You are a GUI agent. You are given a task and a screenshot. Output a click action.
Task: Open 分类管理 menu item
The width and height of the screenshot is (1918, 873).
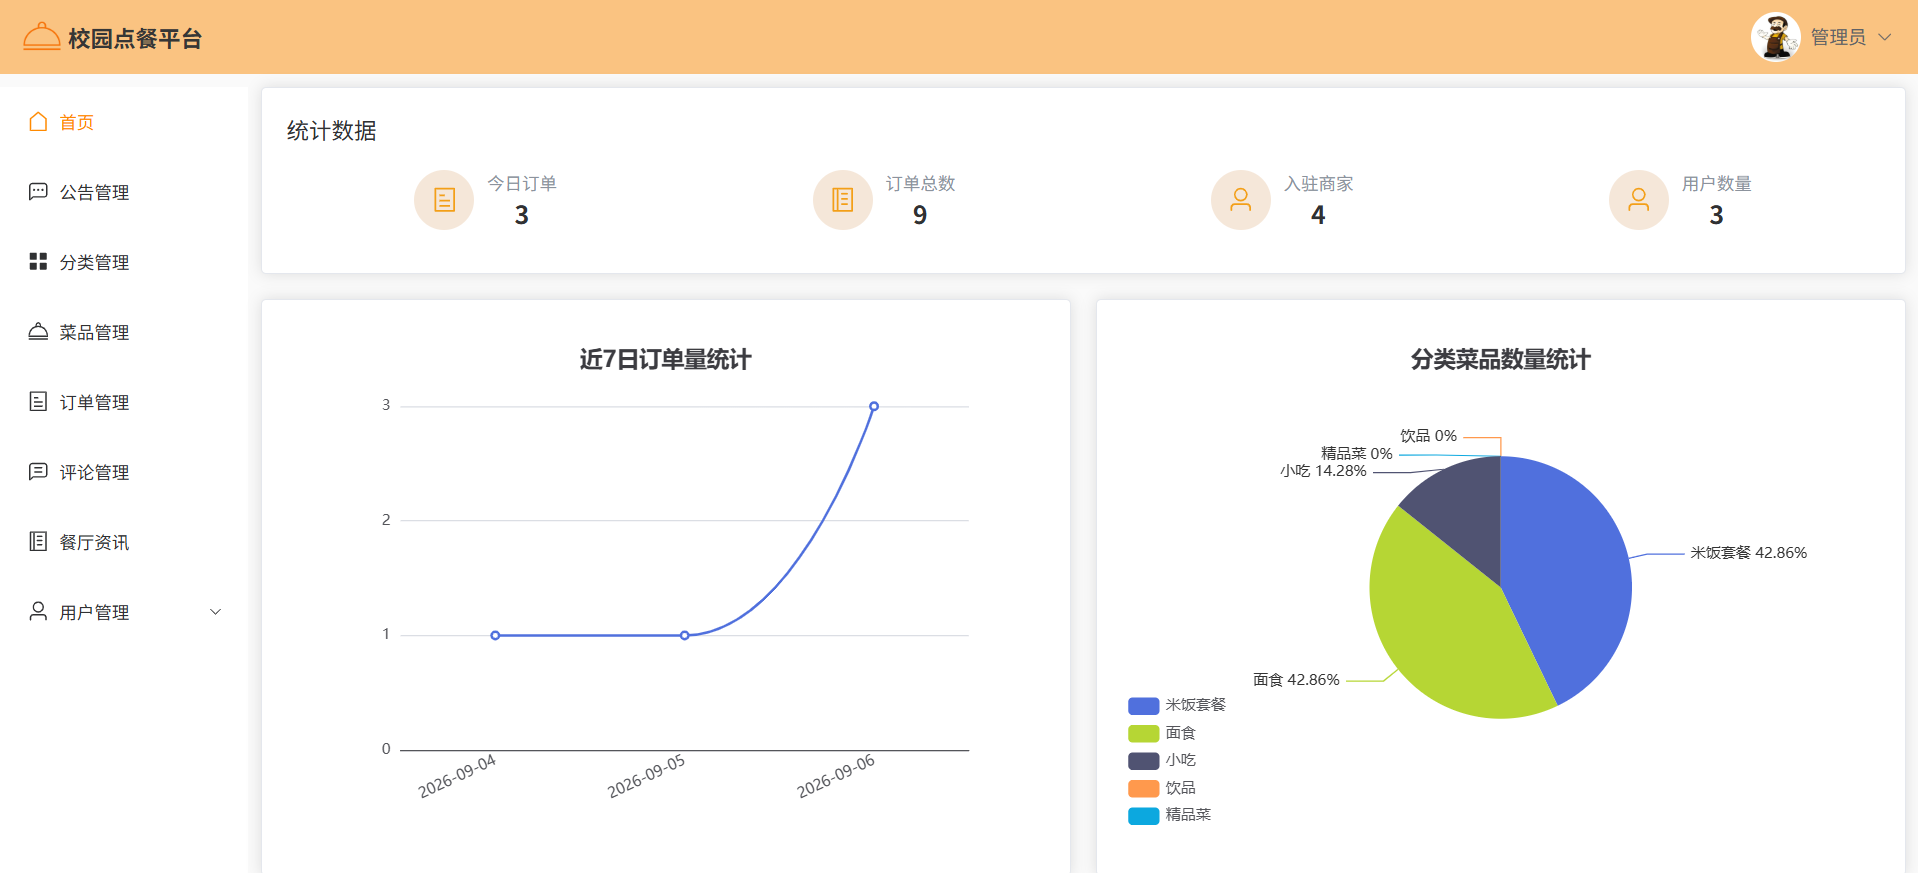click(124, 262)
